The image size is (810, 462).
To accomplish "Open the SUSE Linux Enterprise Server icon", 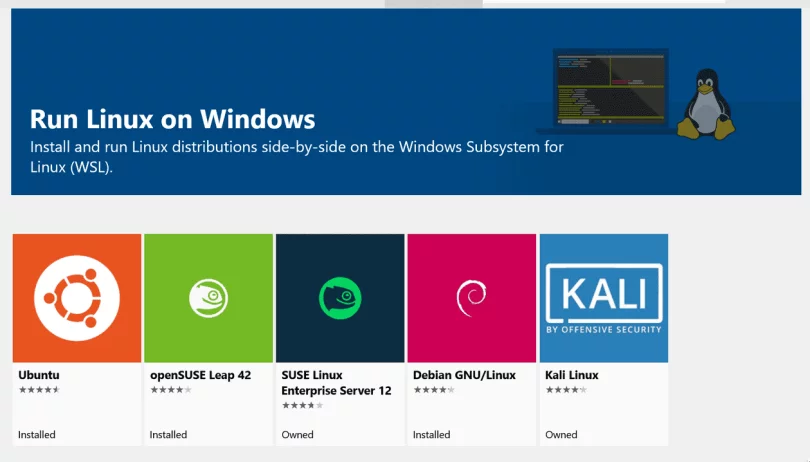I will pyautogui.click(x=340, y=298).
